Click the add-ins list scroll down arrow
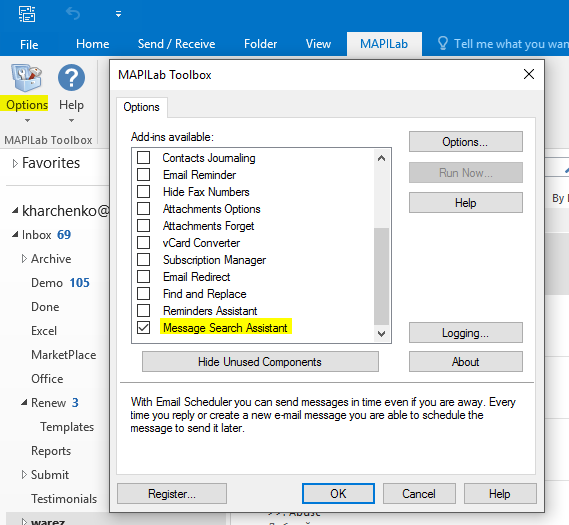 point(381,333)
